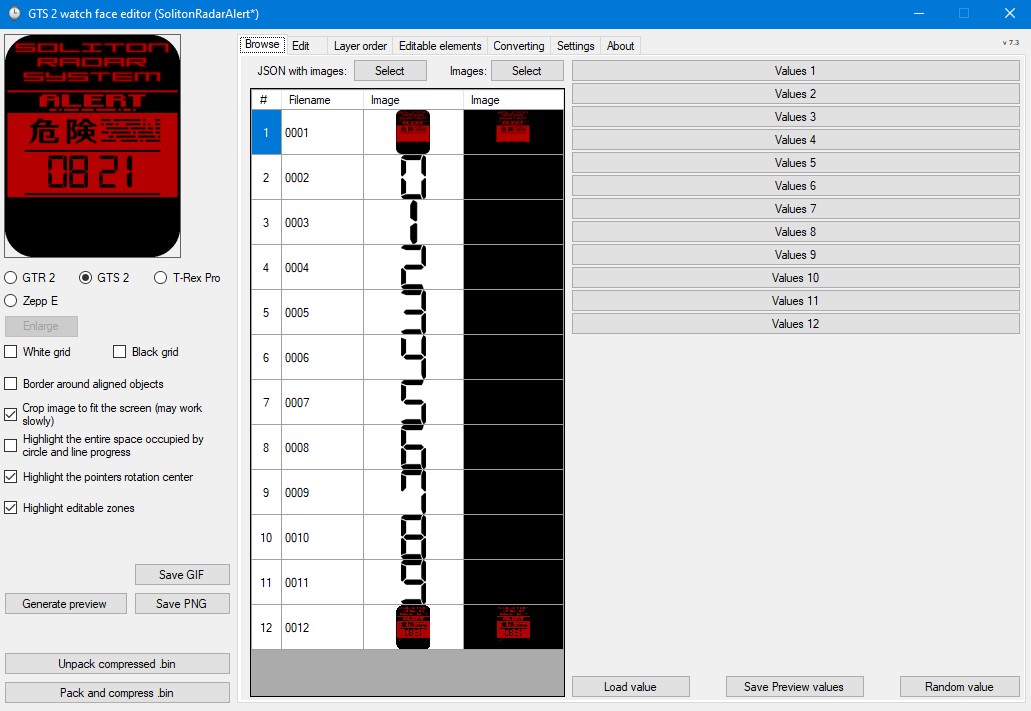Click the digit 9 image in row 0011
1031x711 pixels.
[413, 583]
